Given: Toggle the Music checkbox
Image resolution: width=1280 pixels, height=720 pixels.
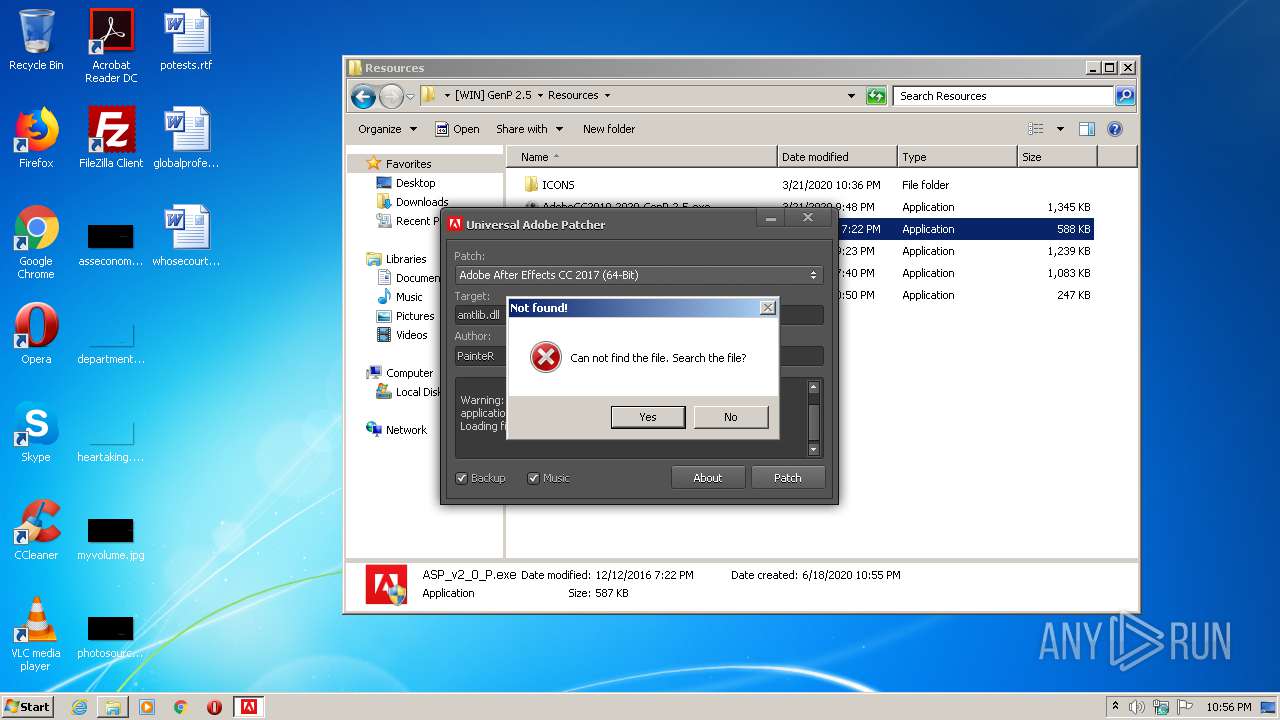Looking at the screenshot, I should (534, 478).
